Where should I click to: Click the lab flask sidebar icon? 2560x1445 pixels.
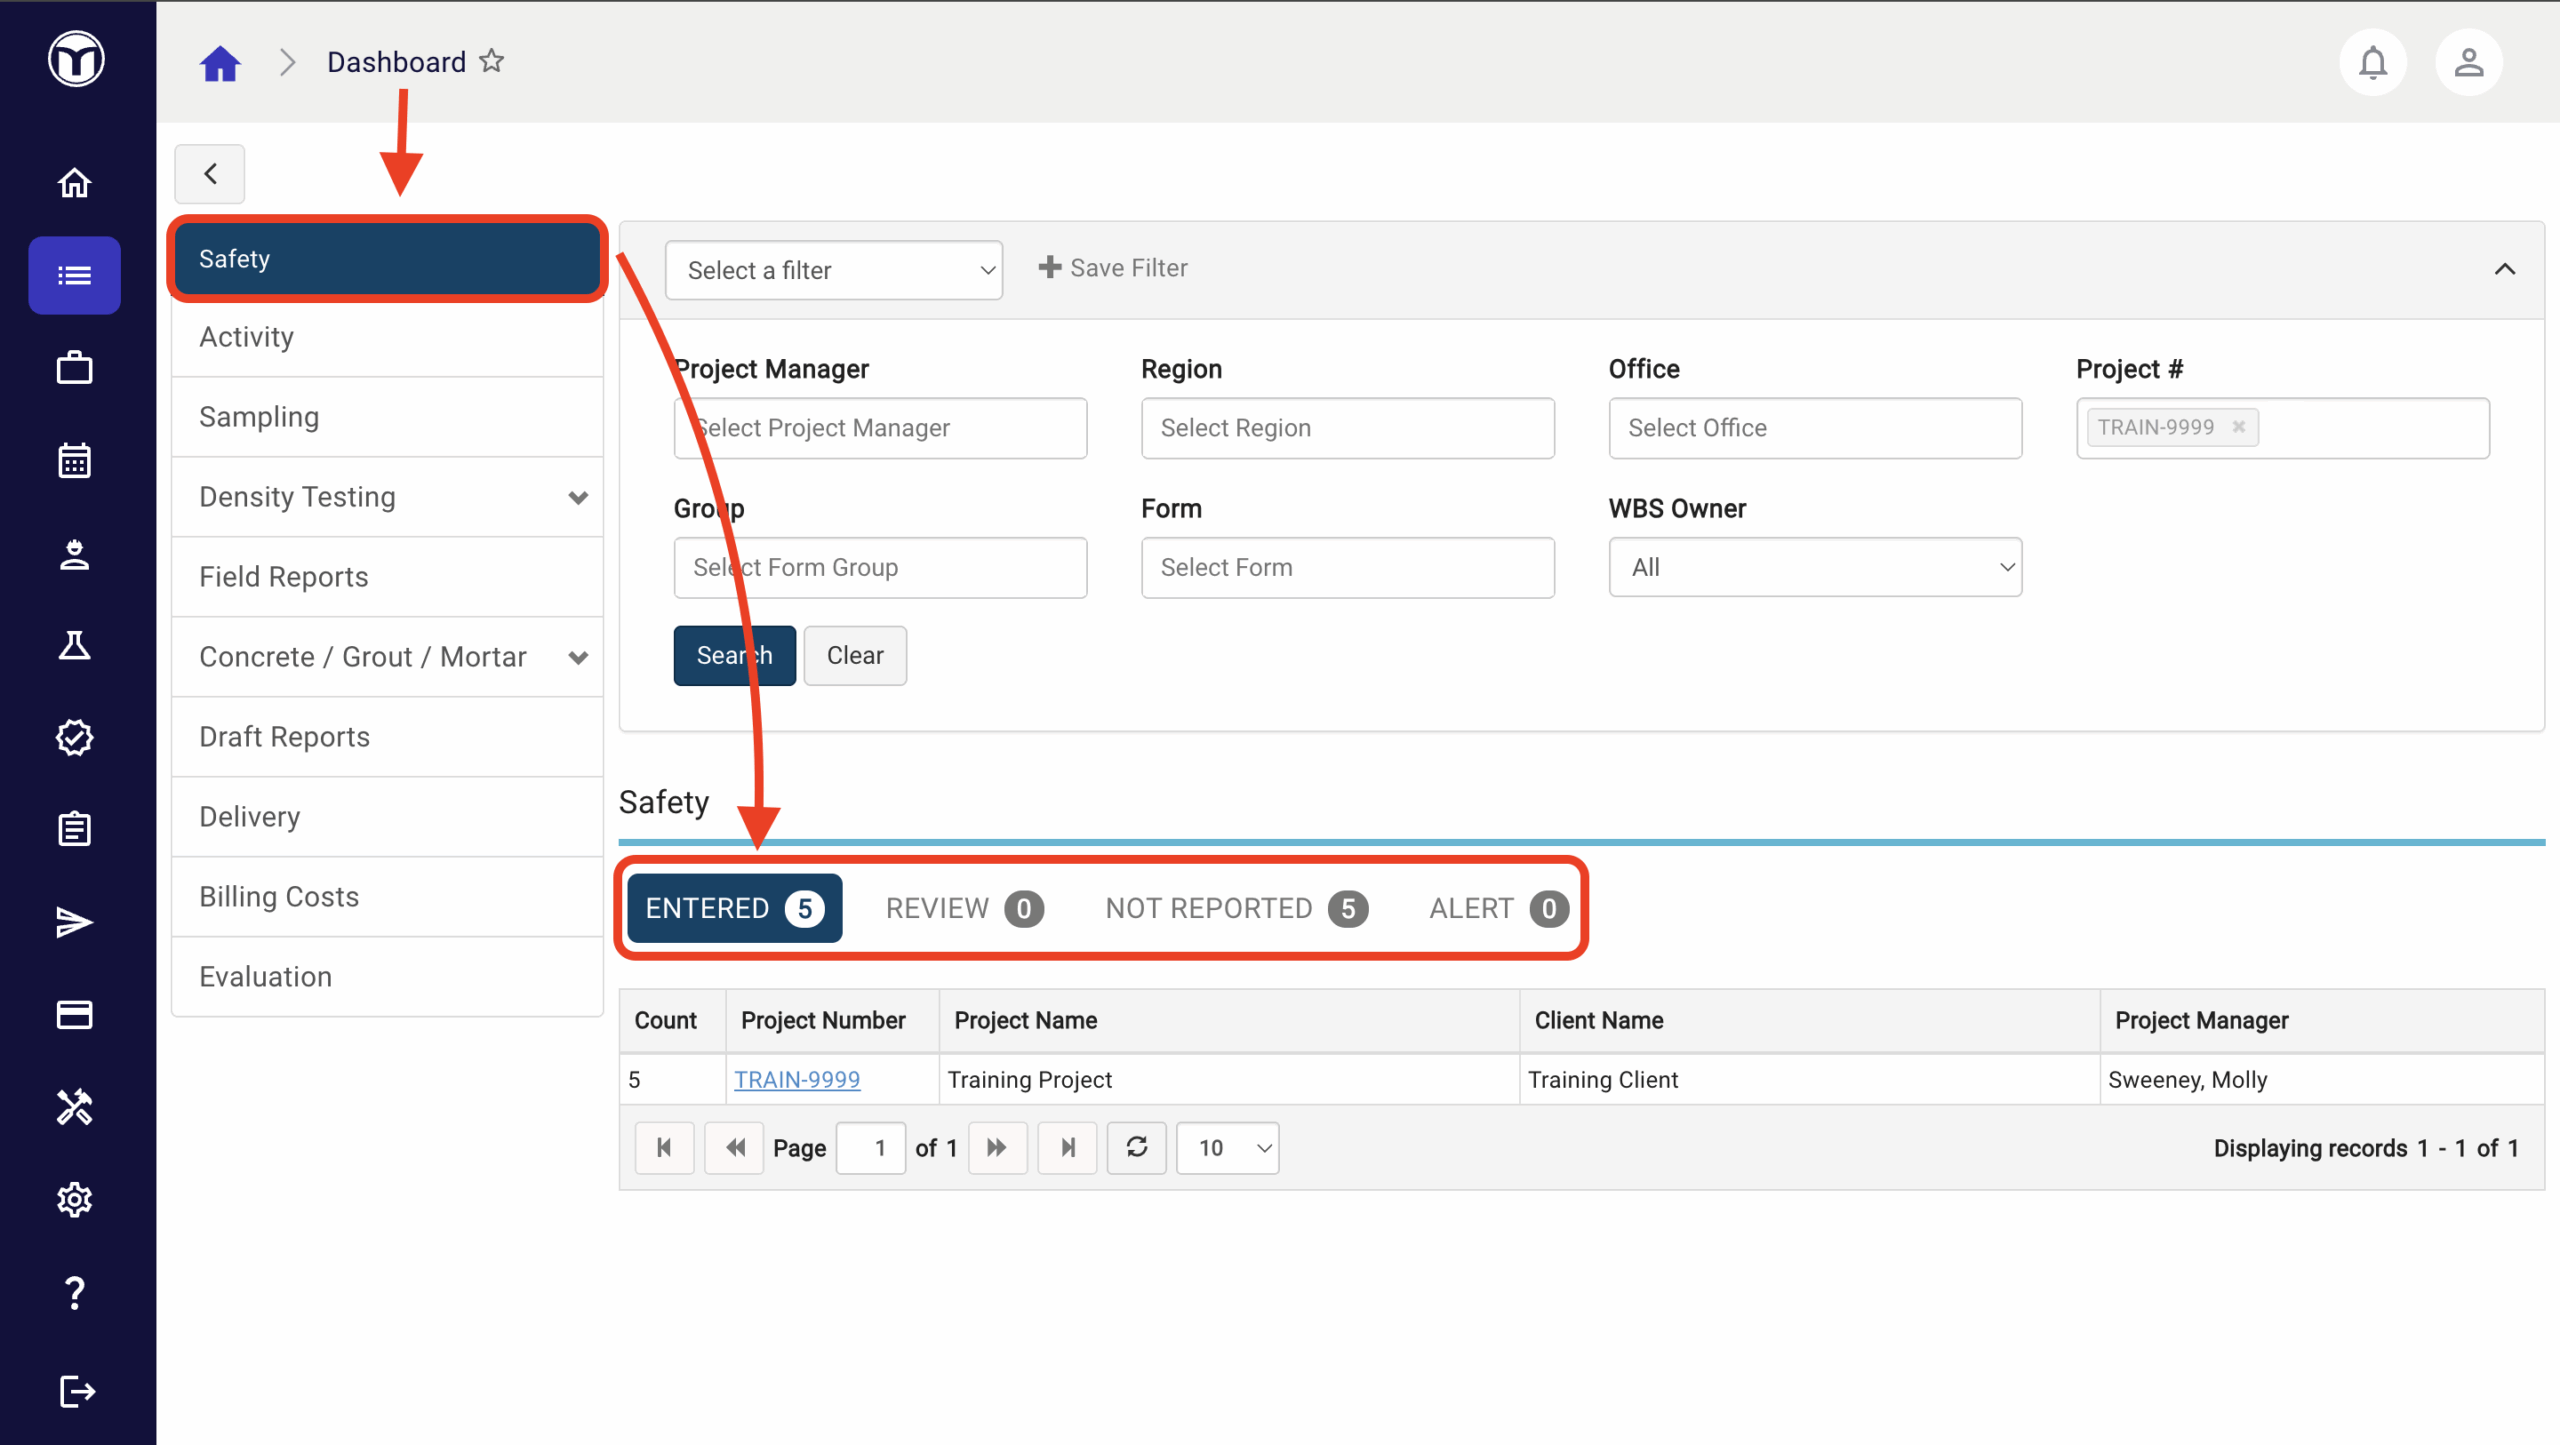[x=74, y=646]
